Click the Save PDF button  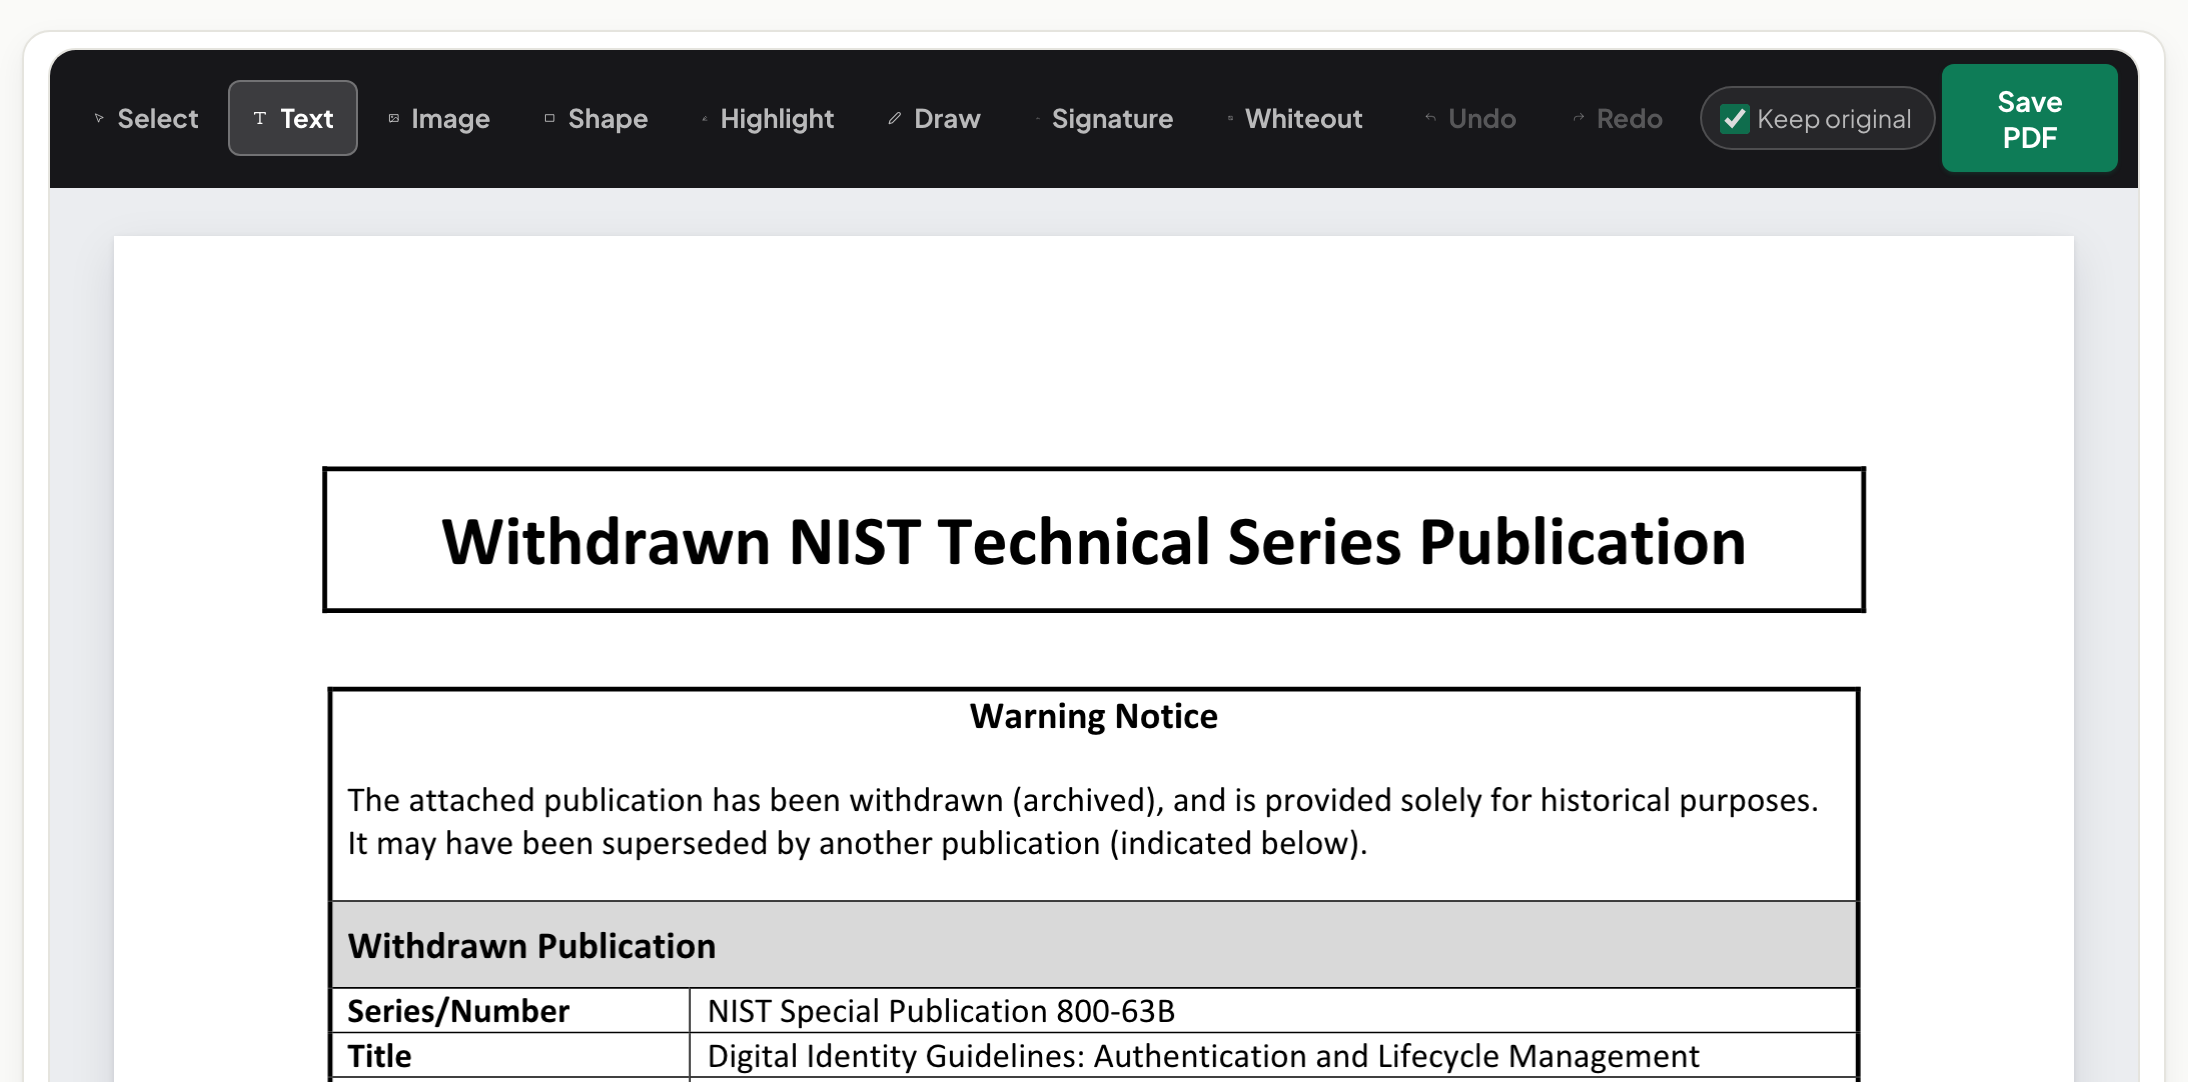(2029, 118)
